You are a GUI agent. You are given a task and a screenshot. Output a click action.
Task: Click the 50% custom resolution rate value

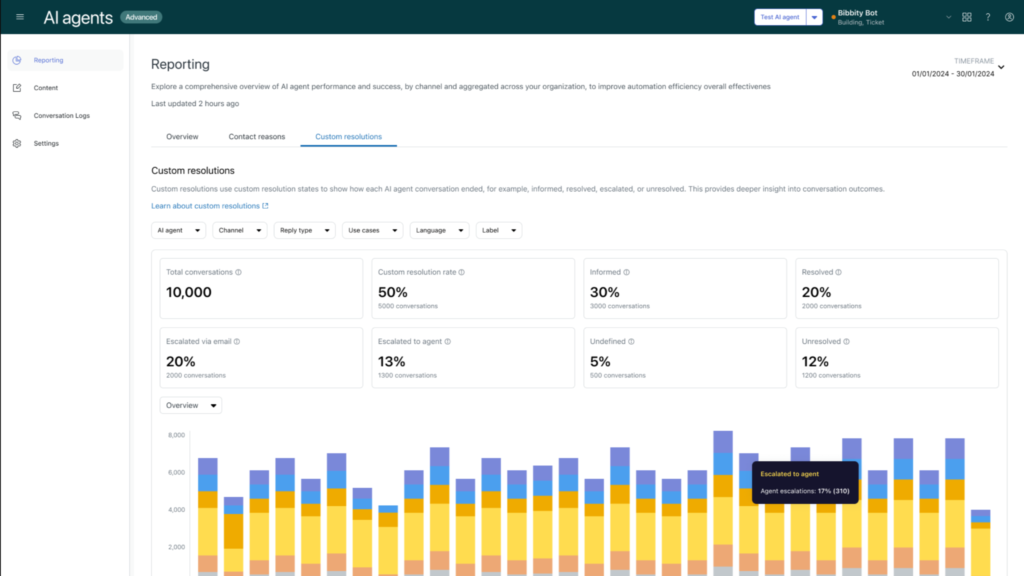click(392, 292)
